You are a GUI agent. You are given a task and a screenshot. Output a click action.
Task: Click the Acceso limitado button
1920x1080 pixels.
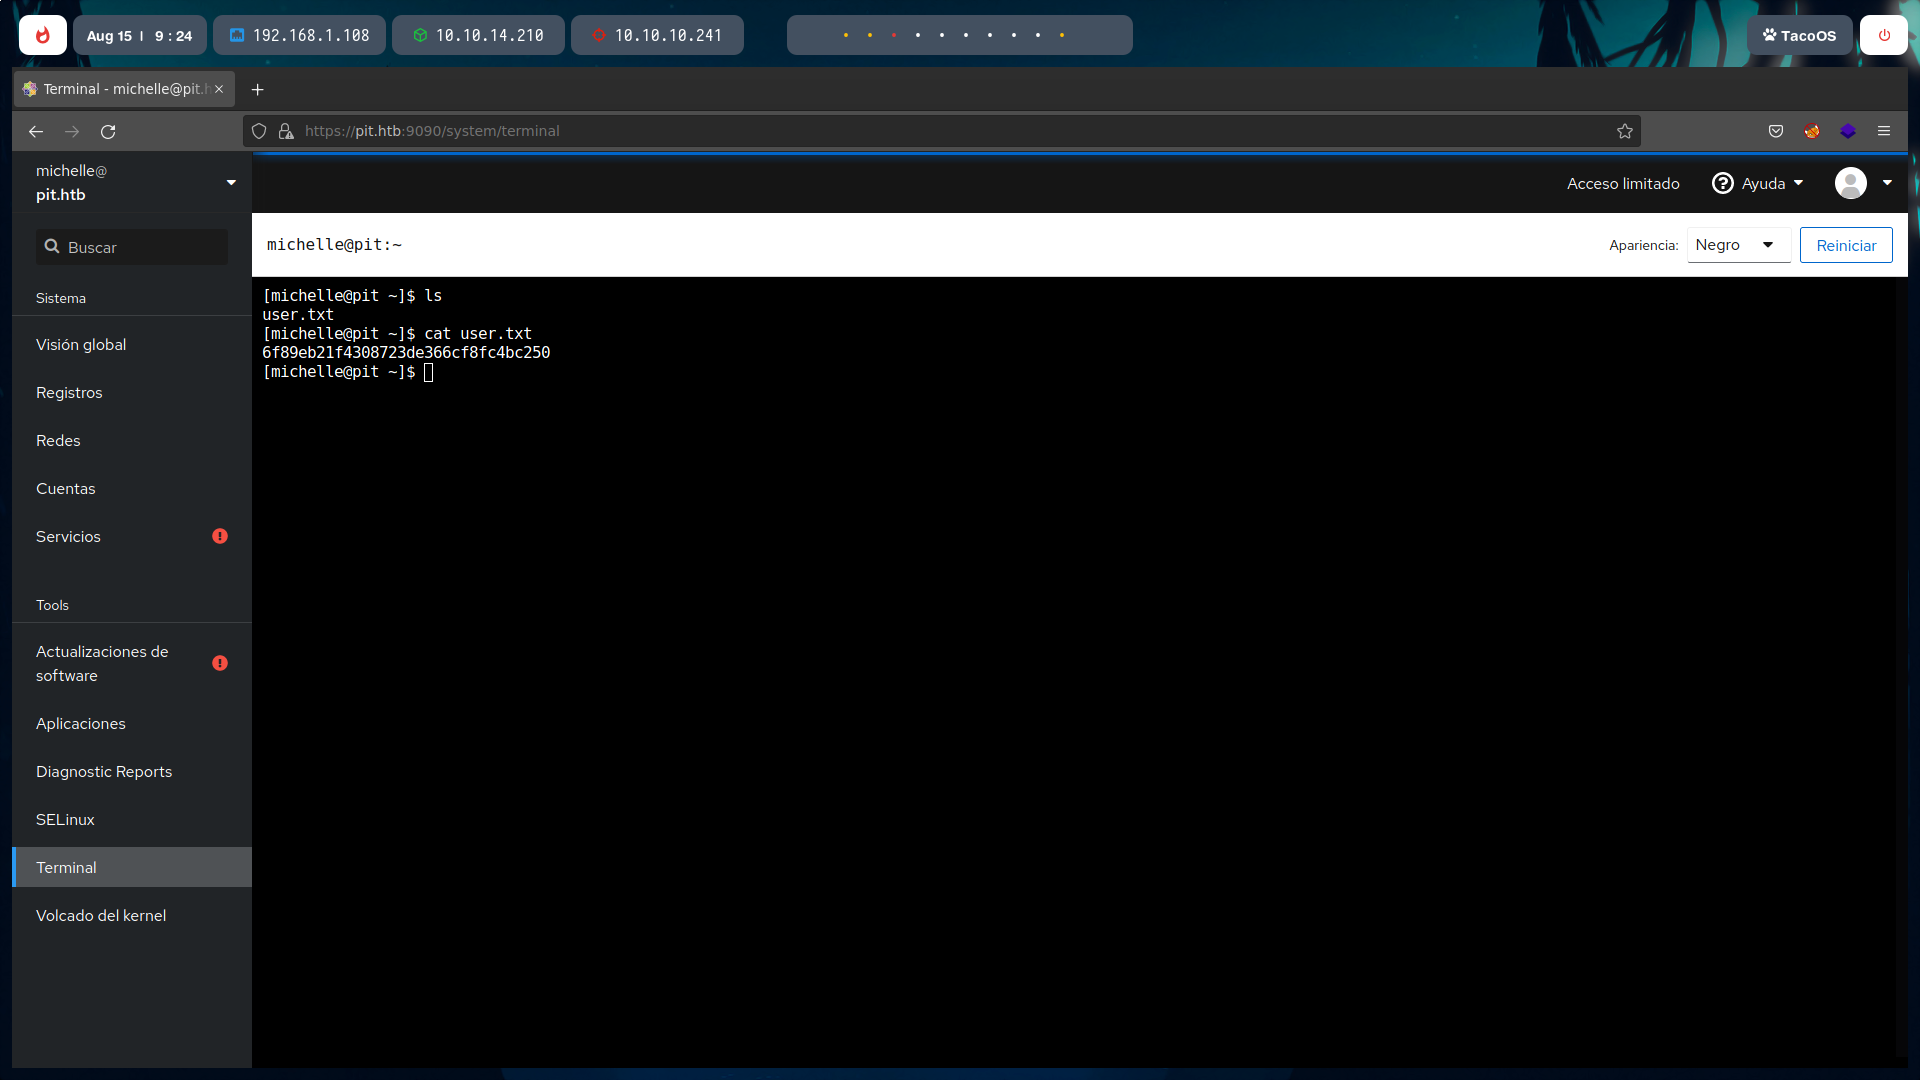1622,183
